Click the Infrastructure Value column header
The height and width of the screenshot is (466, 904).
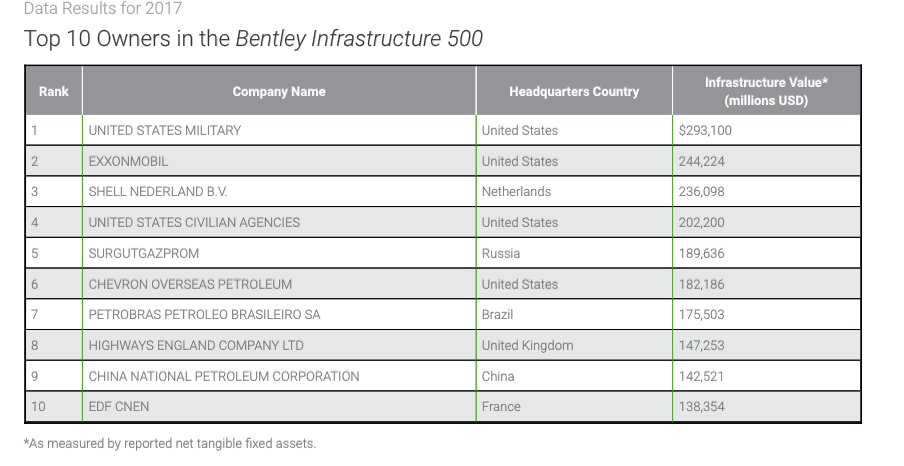[x=766, y=91]
